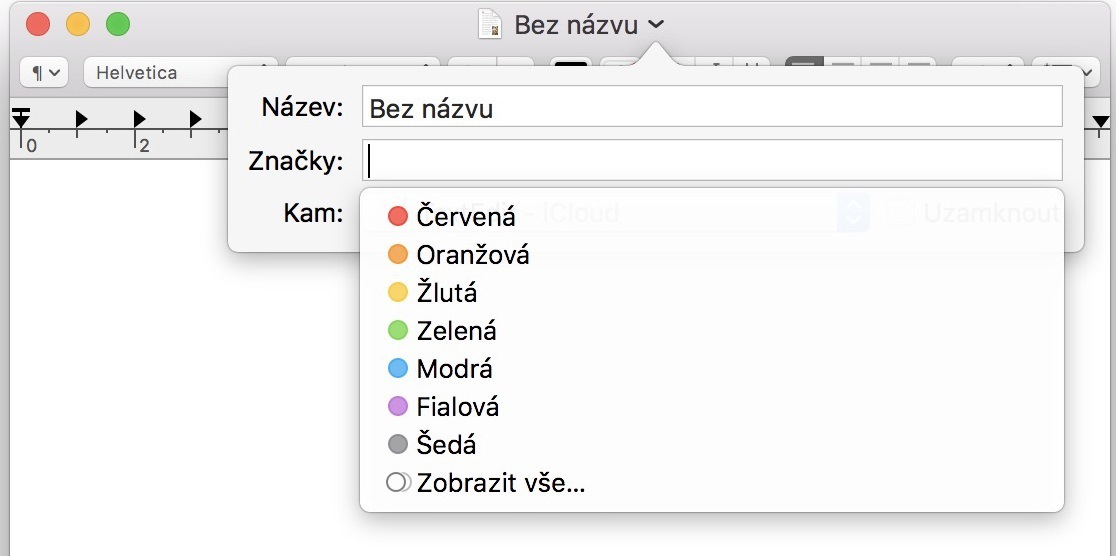
Task: Click into the Značky tags field
Action: 710,160
